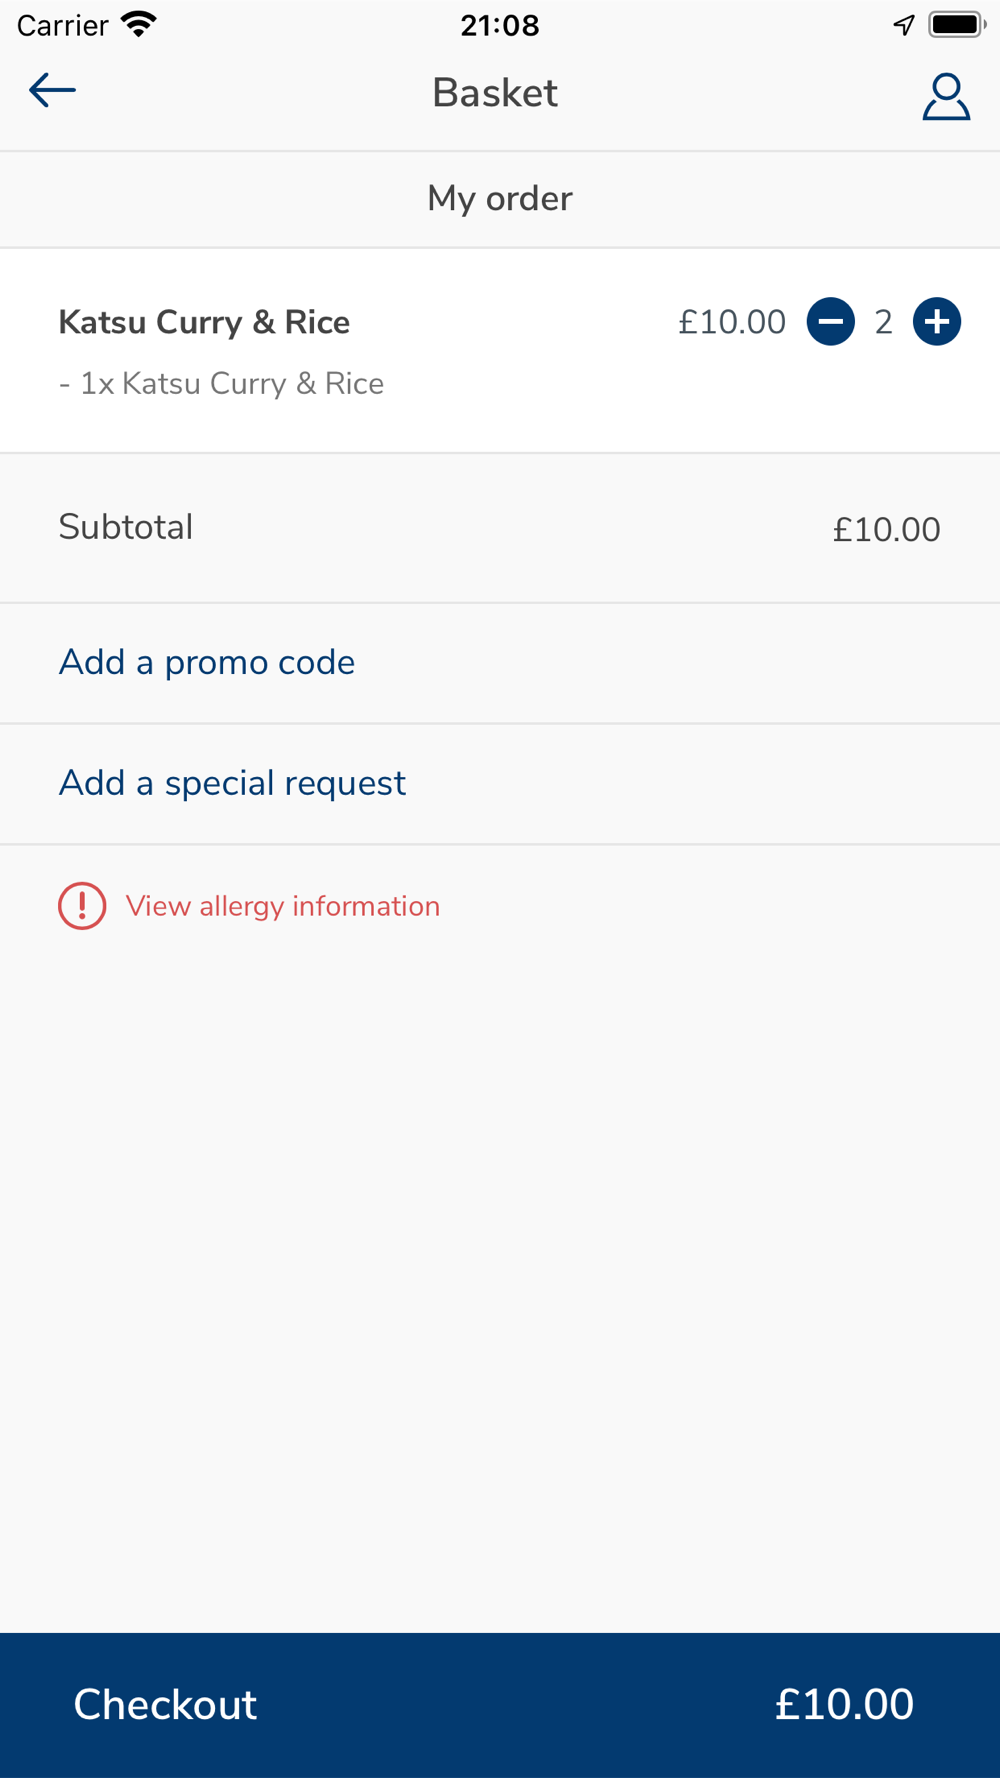This screenshot has height=1778, width=1000.
Task: Tap the £10.00 total on checkout bar
Action: pos(843,1704)
